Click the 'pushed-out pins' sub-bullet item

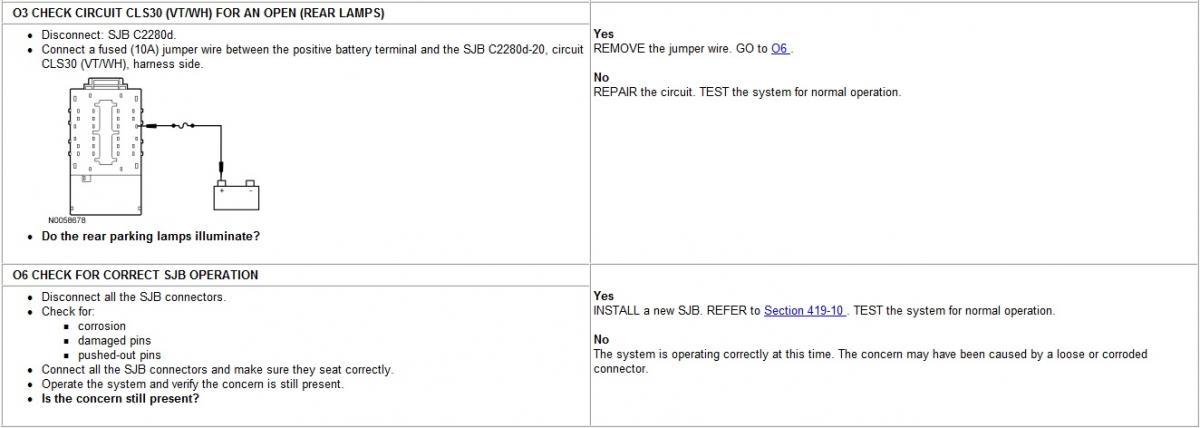point(119,355)
